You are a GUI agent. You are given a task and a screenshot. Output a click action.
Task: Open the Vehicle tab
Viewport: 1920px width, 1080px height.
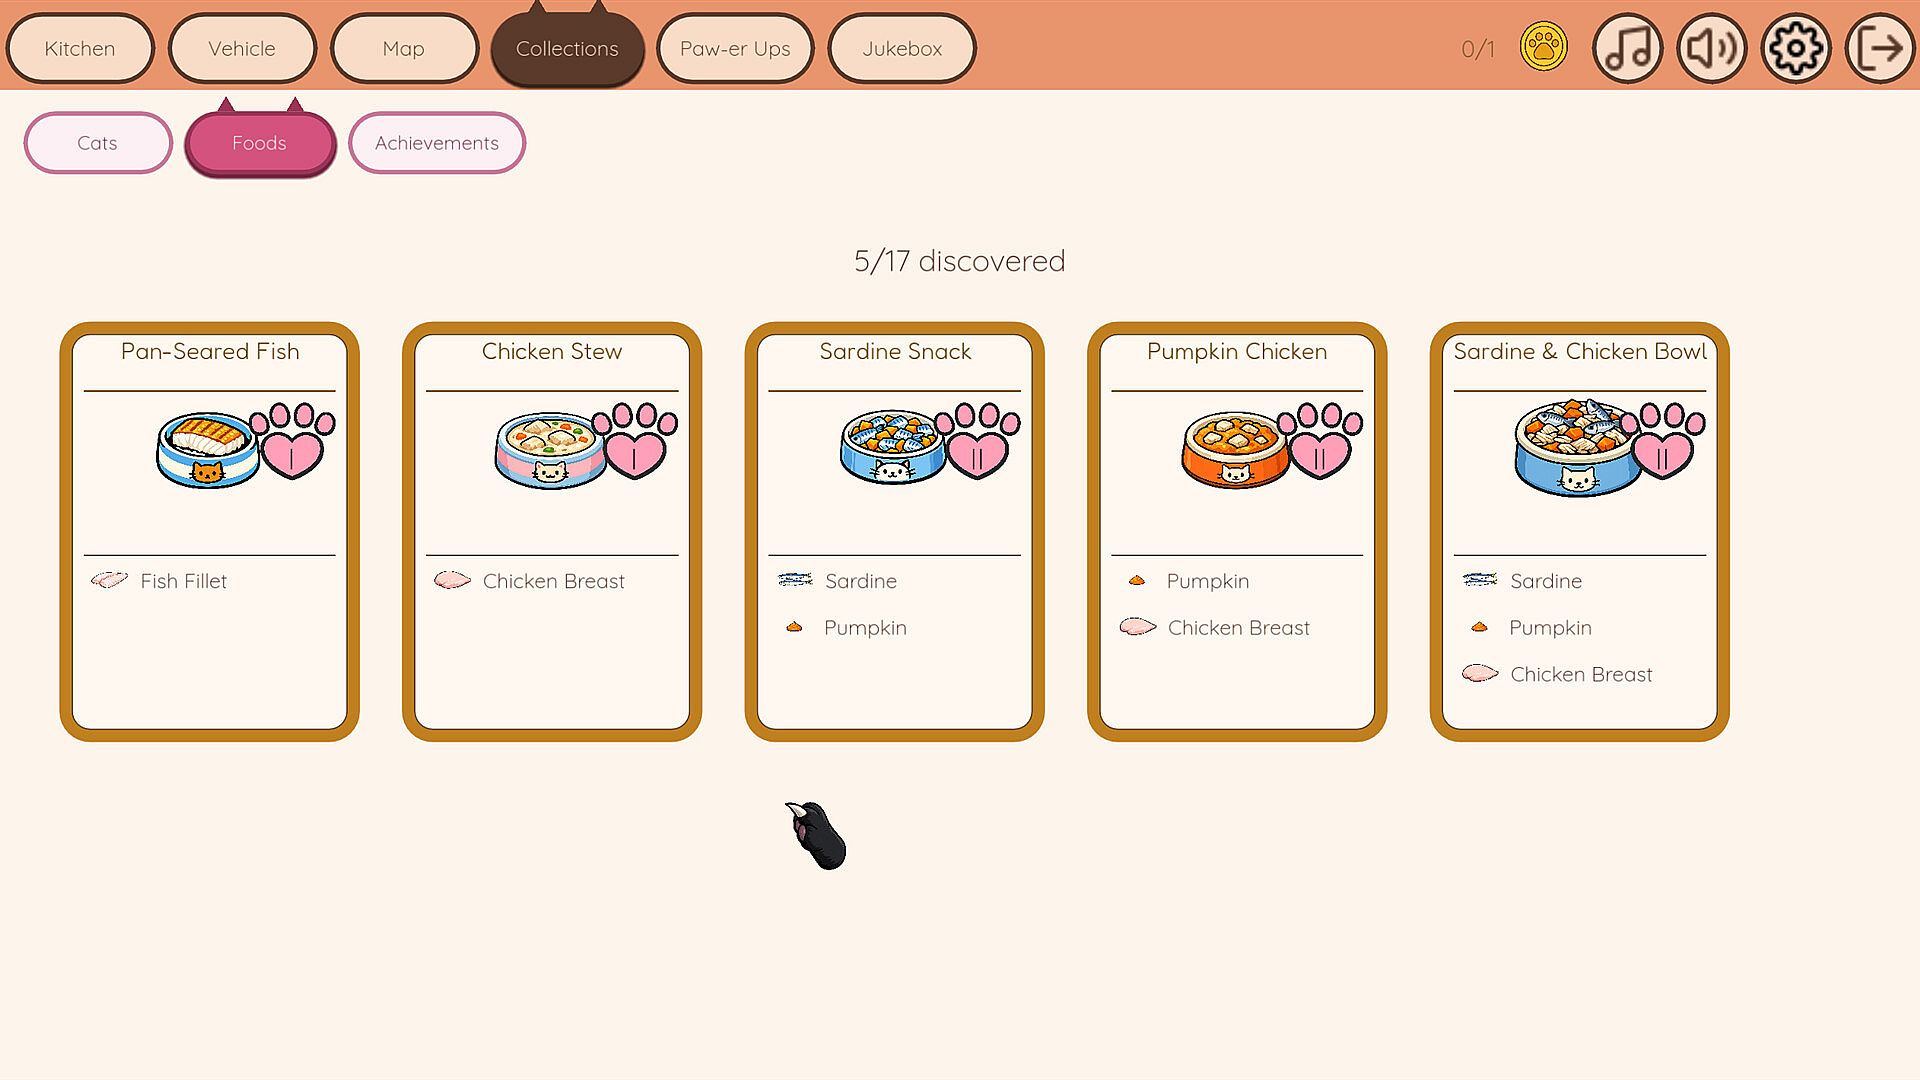pyautogui.click(x=242, y=48)
